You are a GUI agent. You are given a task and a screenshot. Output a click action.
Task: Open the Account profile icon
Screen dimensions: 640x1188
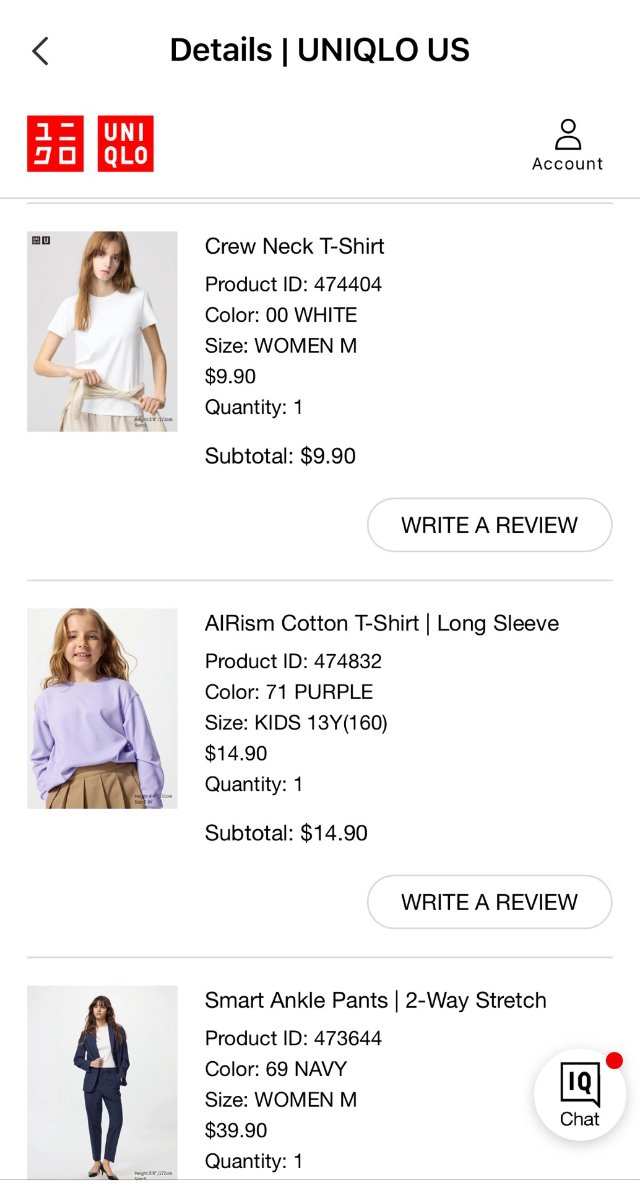click(x=567, y=144)
